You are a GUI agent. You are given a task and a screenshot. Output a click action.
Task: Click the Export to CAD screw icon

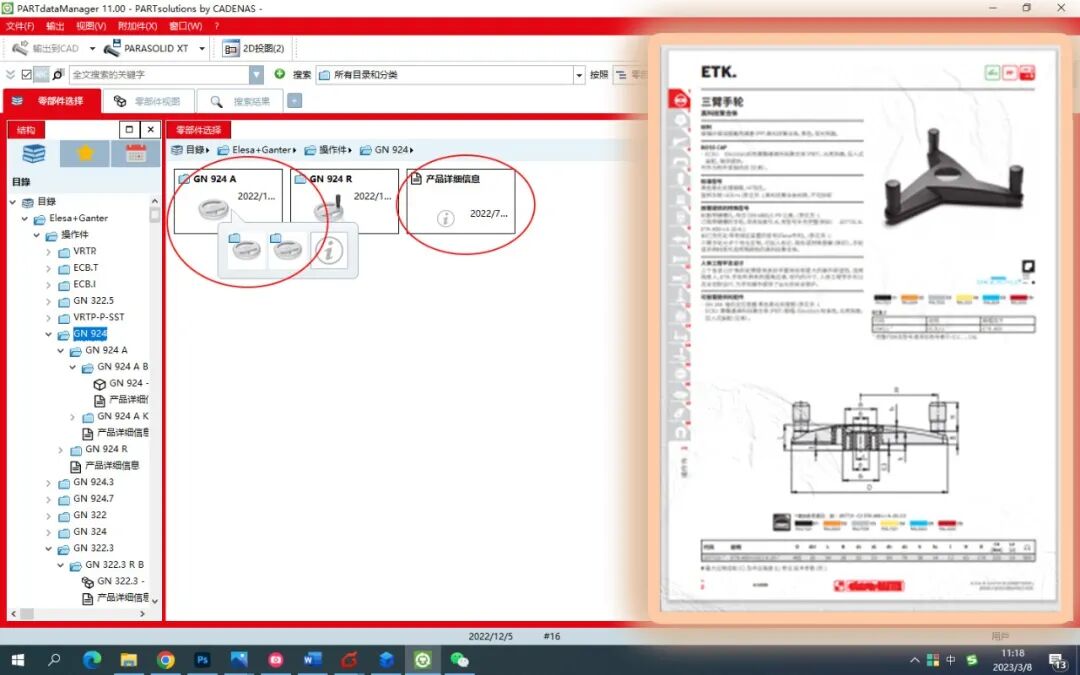click(x=21, y=48)
